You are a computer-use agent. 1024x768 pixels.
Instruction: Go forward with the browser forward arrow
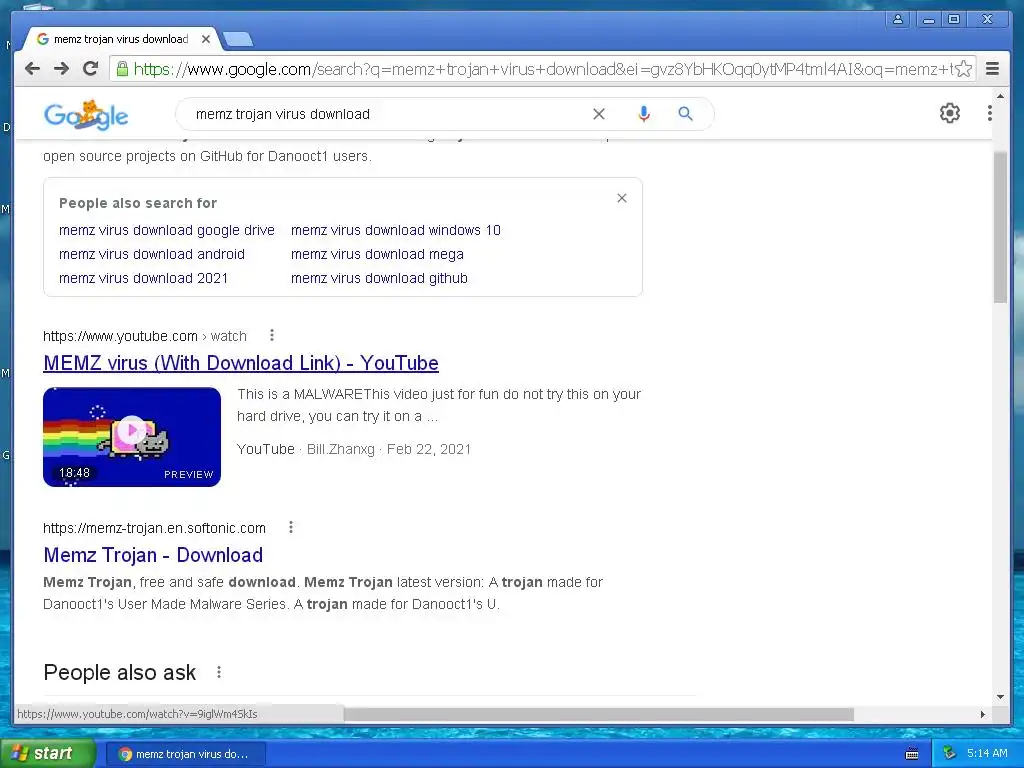coord(61,69)
